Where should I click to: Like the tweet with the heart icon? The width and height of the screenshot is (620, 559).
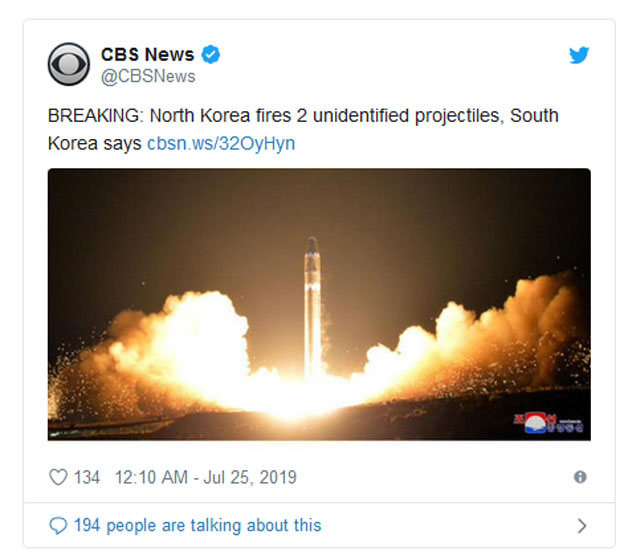pos(58,477)
